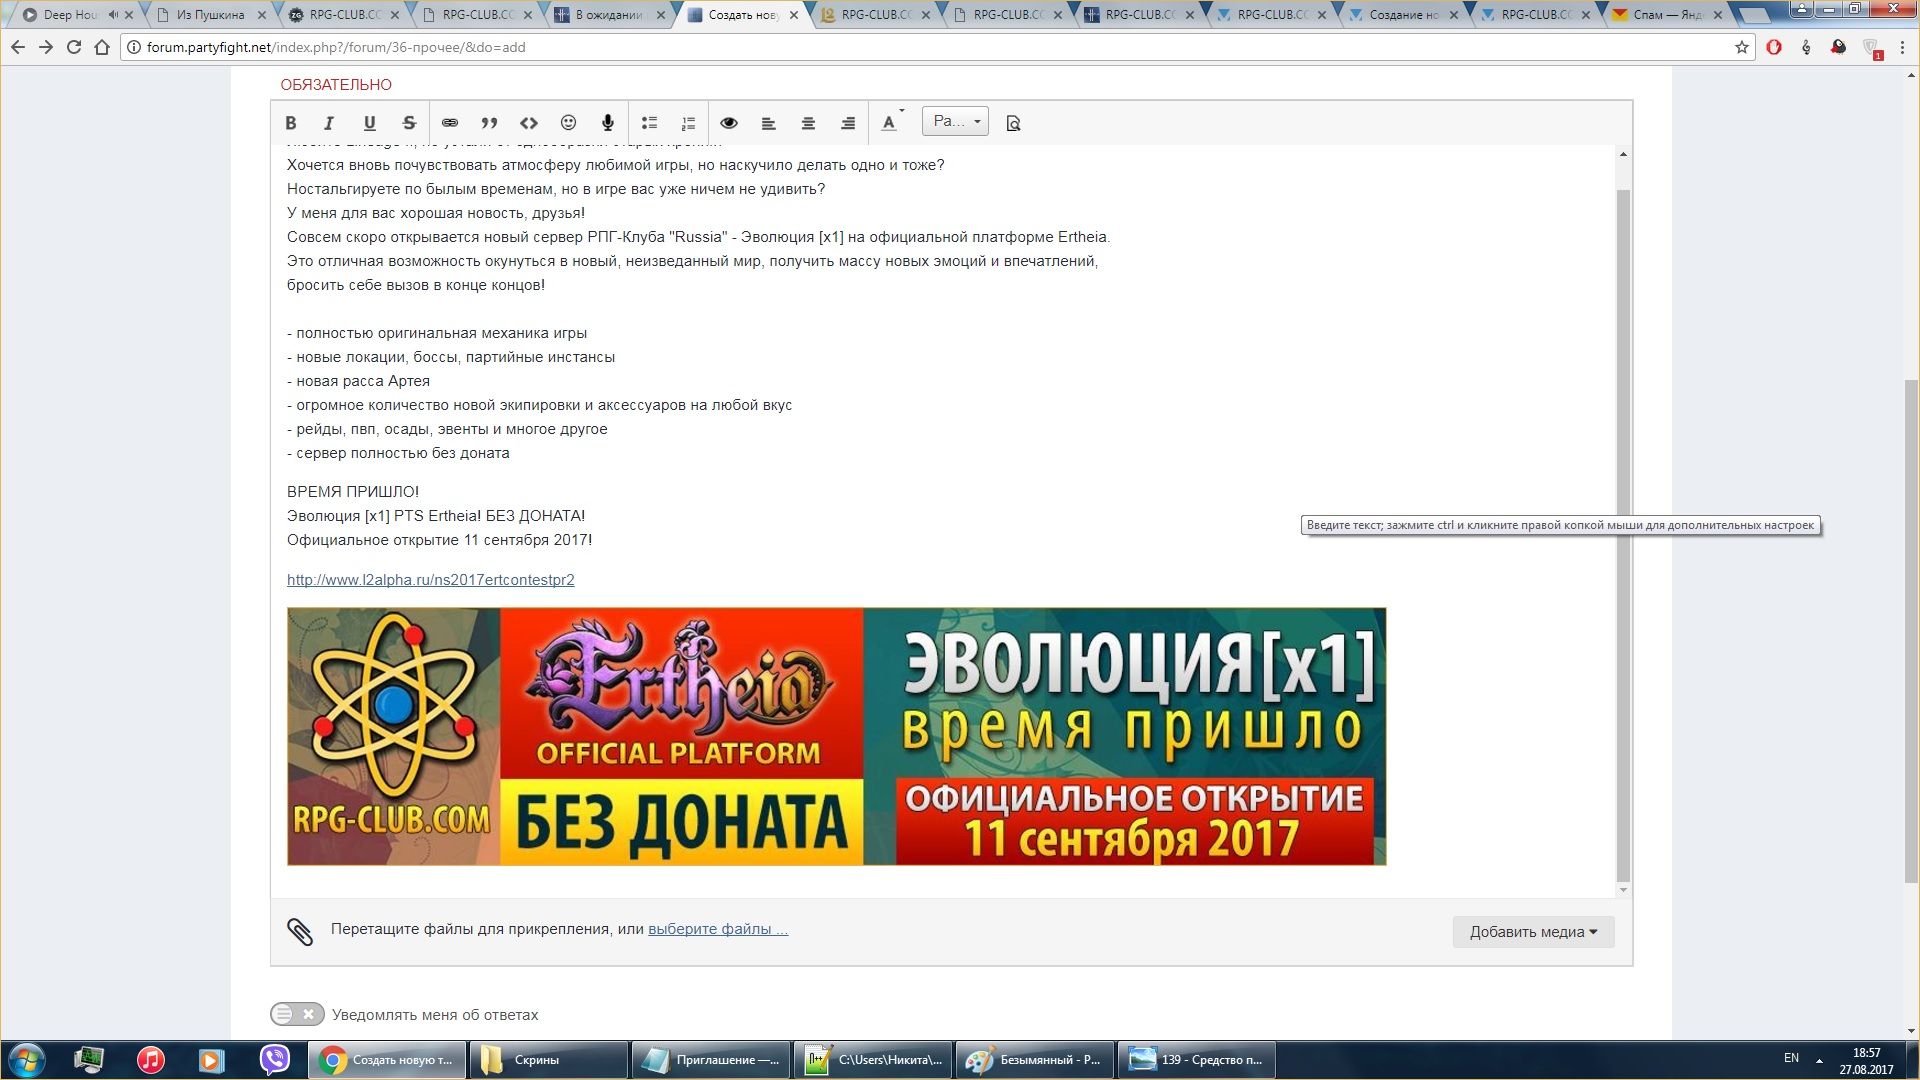1920x1080 pixels.
Task: Go back in the browser
Action: tap(18, 47)
